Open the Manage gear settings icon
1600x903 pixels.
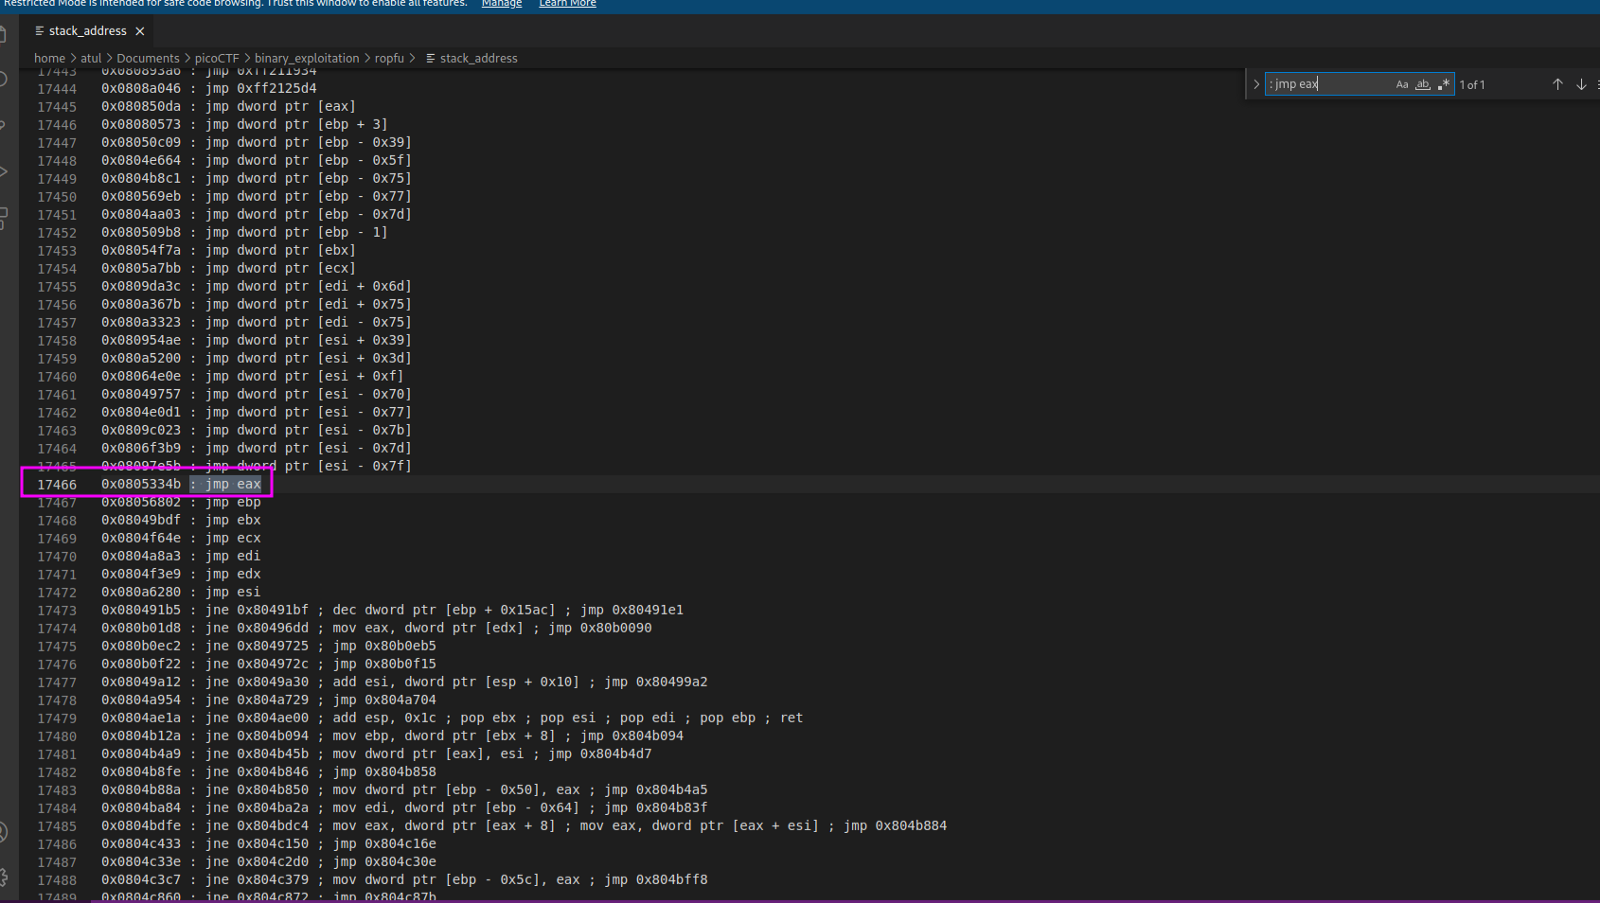[x=4, y=877]
